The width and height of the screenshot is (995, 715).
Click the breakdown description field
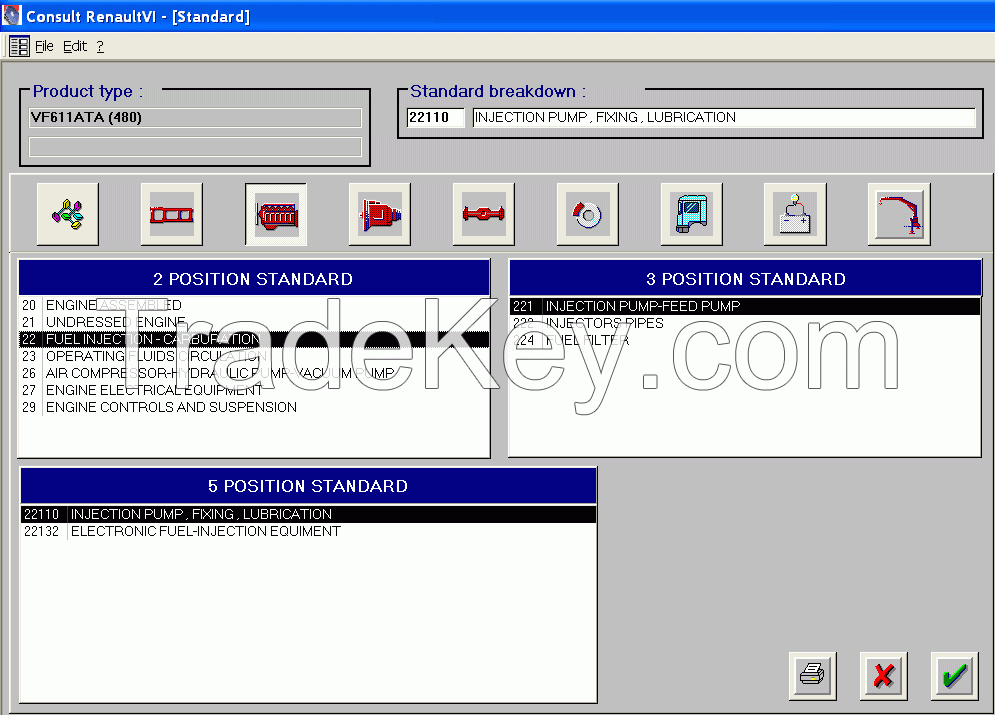724,117
